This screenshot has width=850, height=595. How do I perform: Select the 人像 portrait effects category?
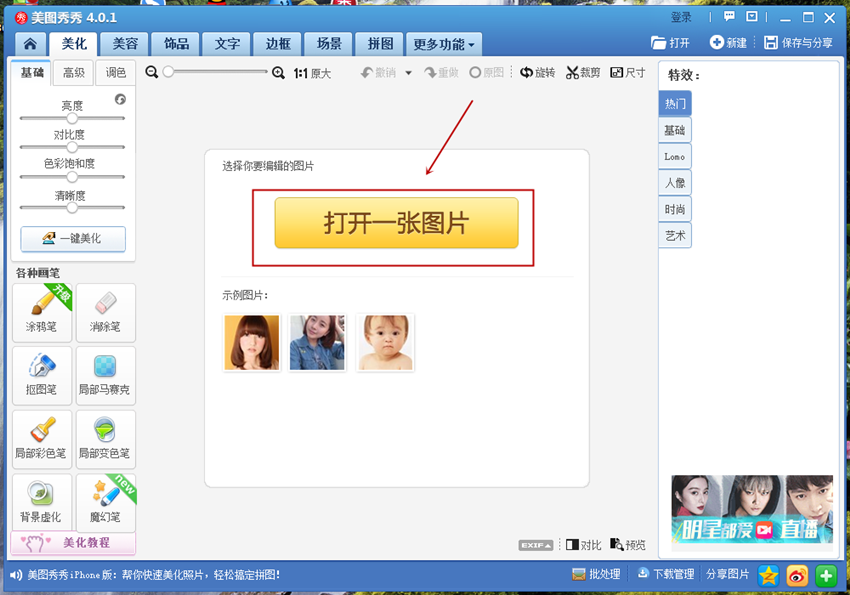pyautogui.click(x=675, y=183)
